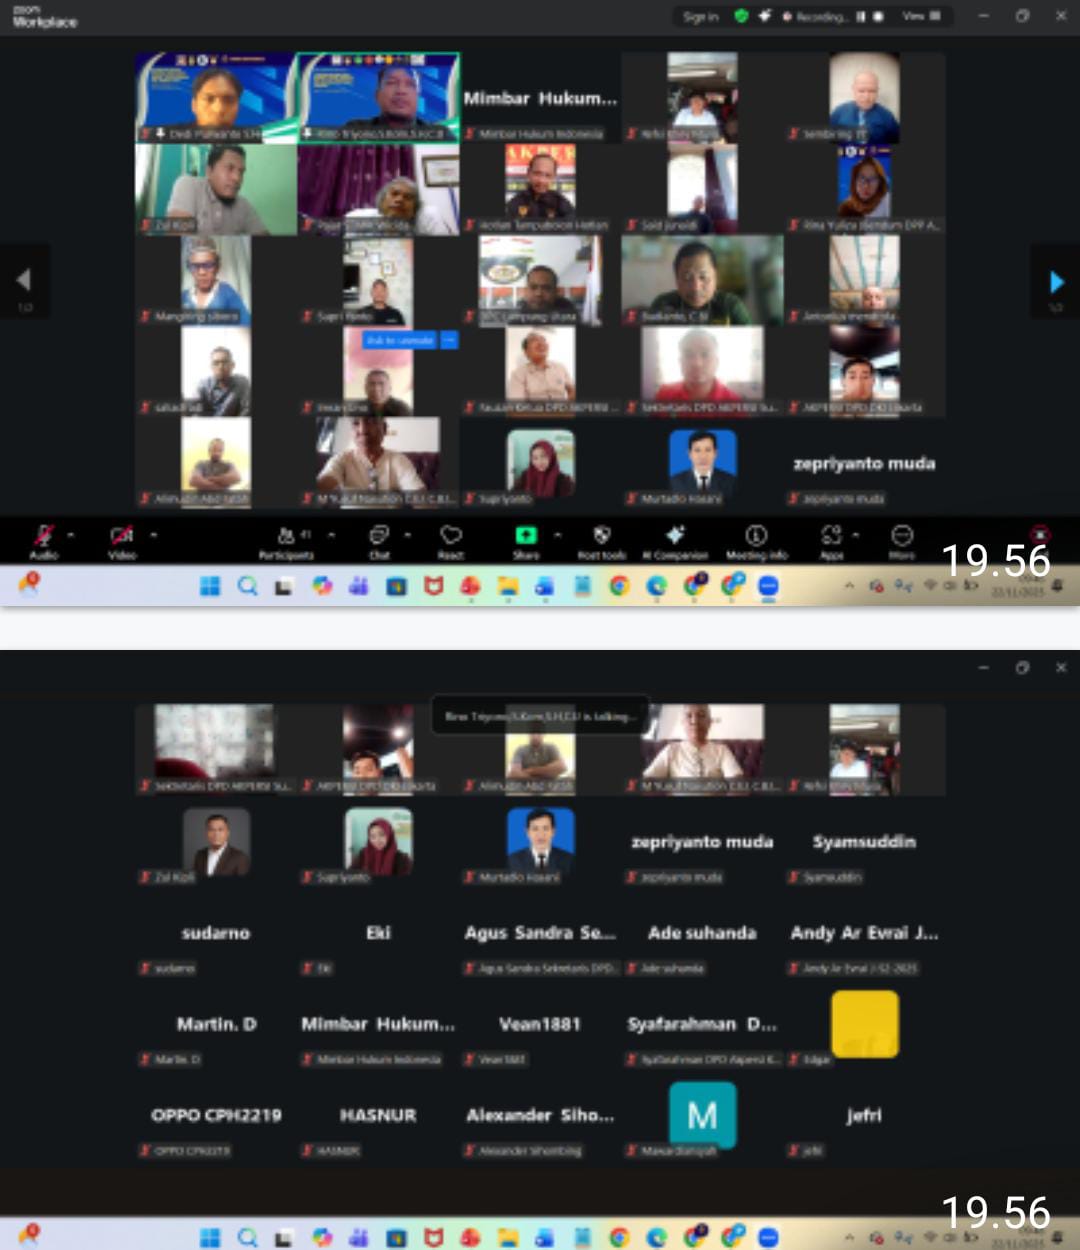This screenshot has height=1250, width=1080.
Task: Click the Sign in link
Action: coord(700,16)
